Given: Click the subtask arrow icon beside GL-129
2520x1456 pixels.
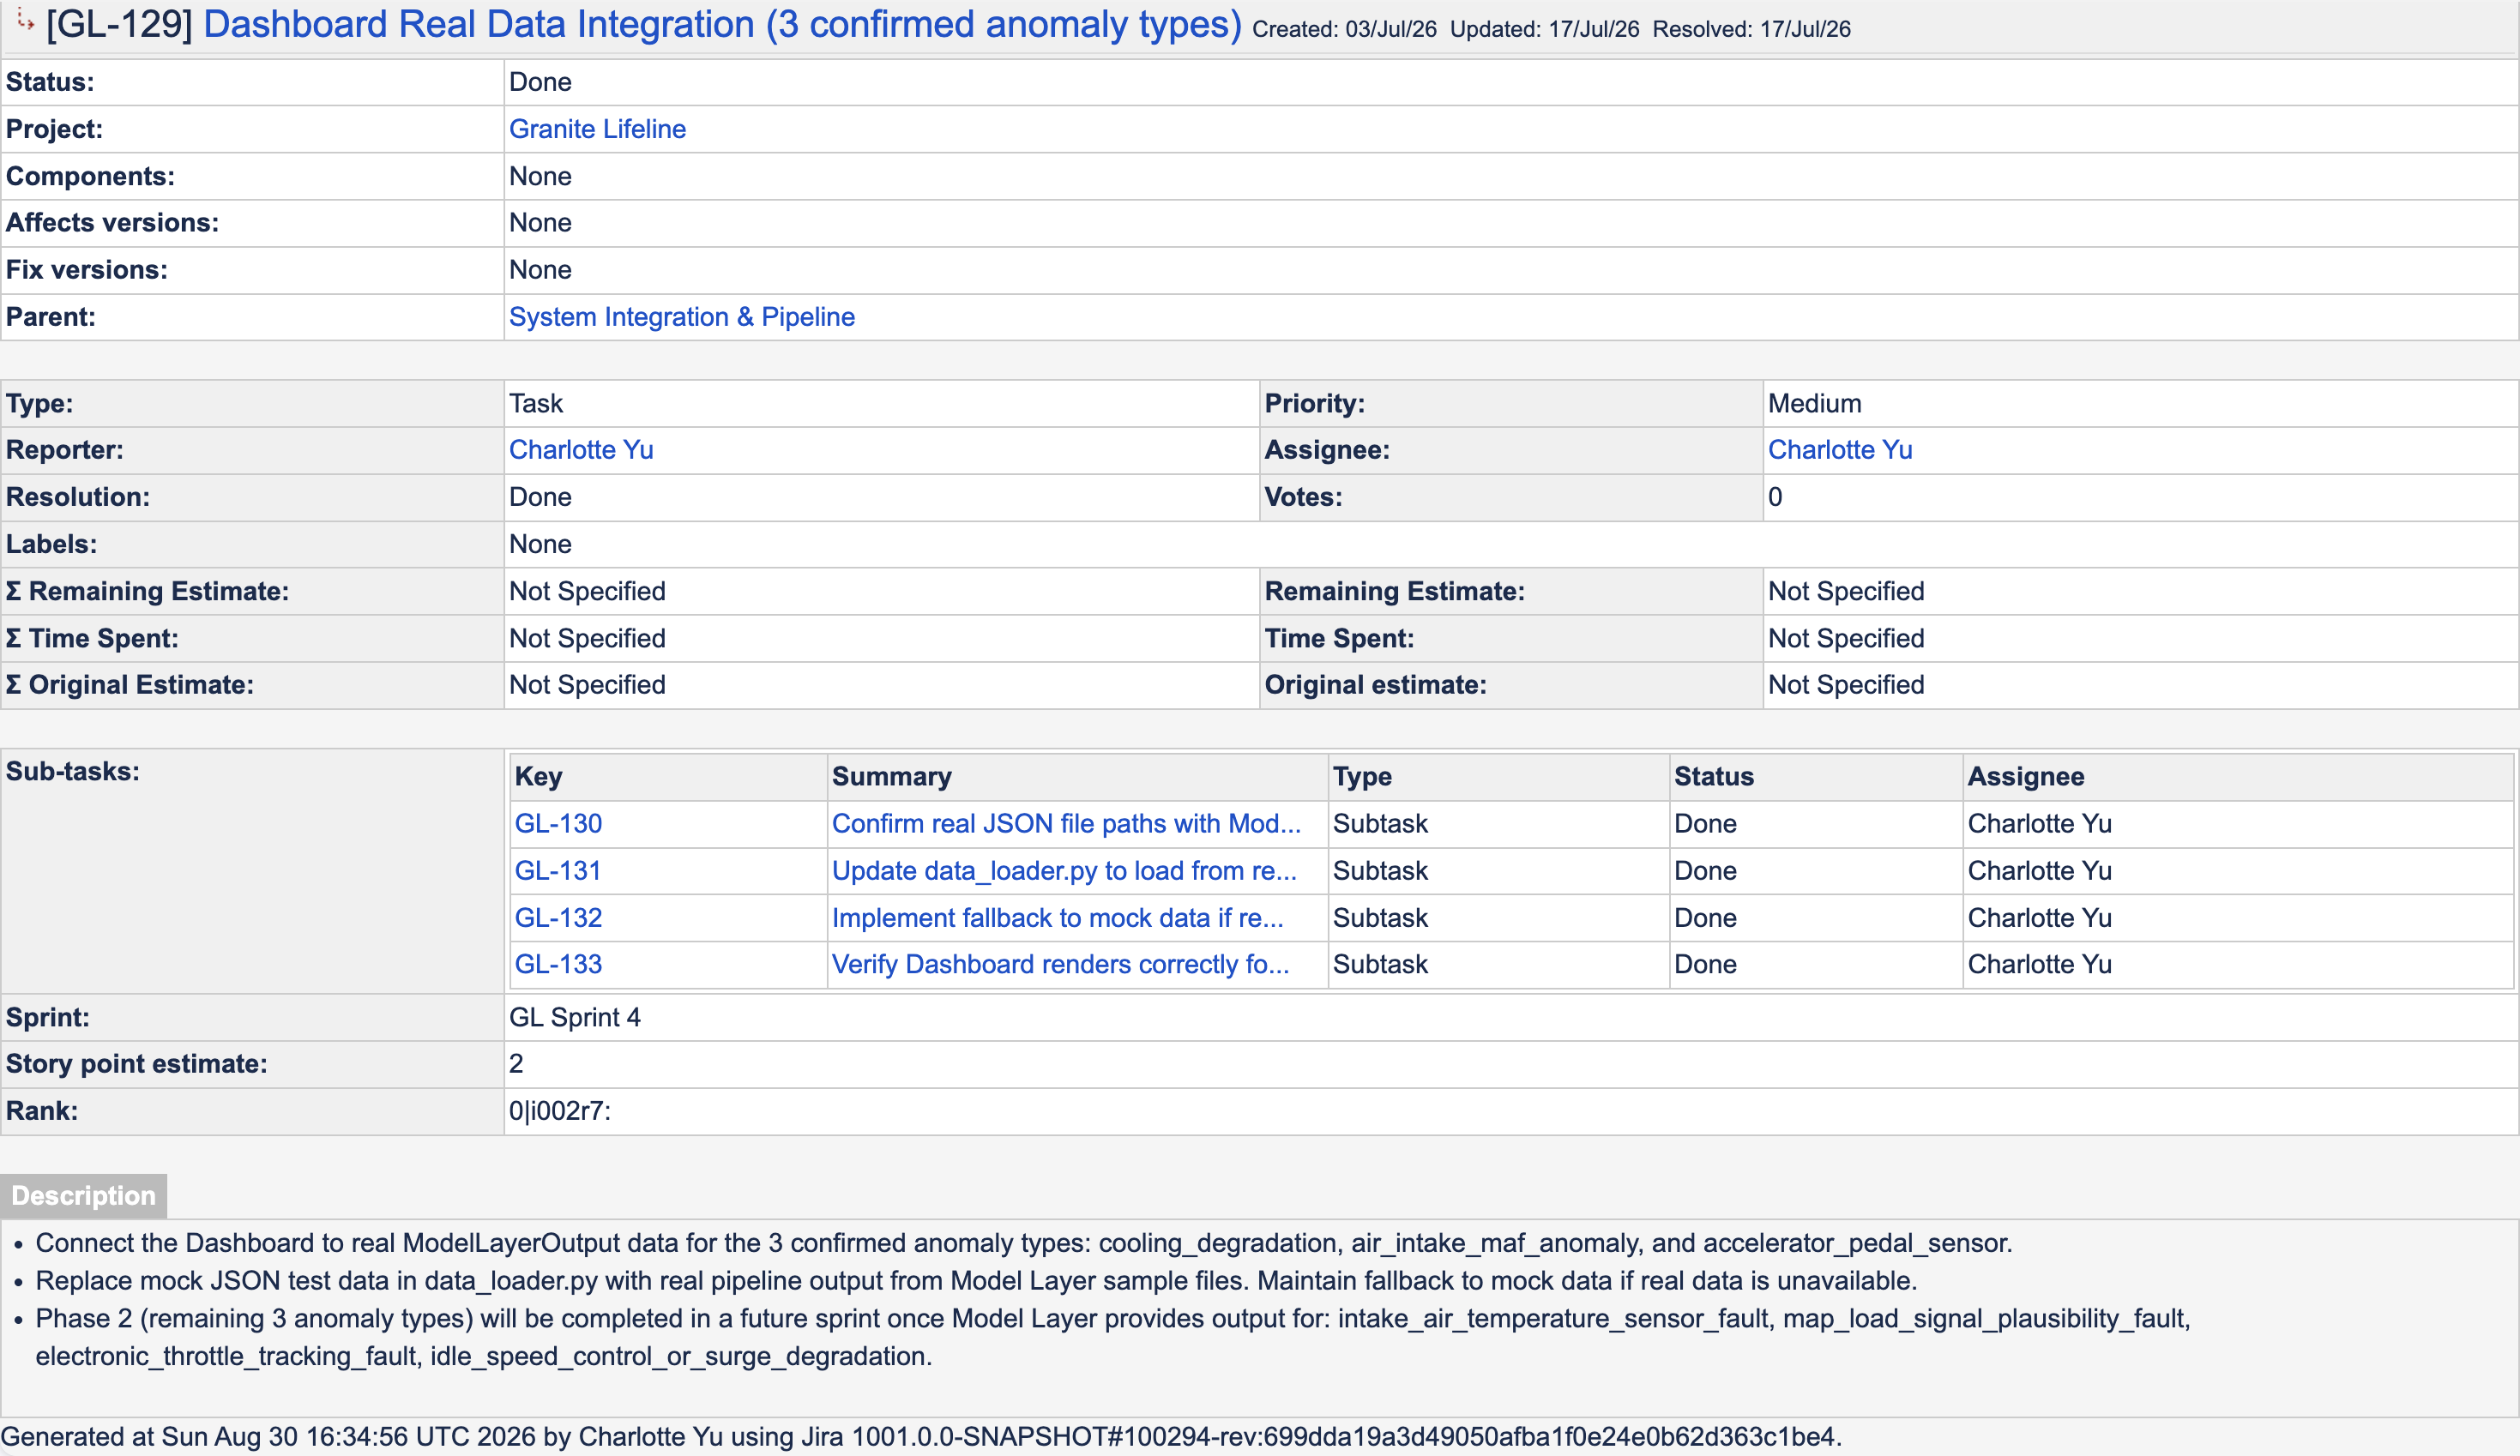Looking at the screenshot, I should (25, 21).
